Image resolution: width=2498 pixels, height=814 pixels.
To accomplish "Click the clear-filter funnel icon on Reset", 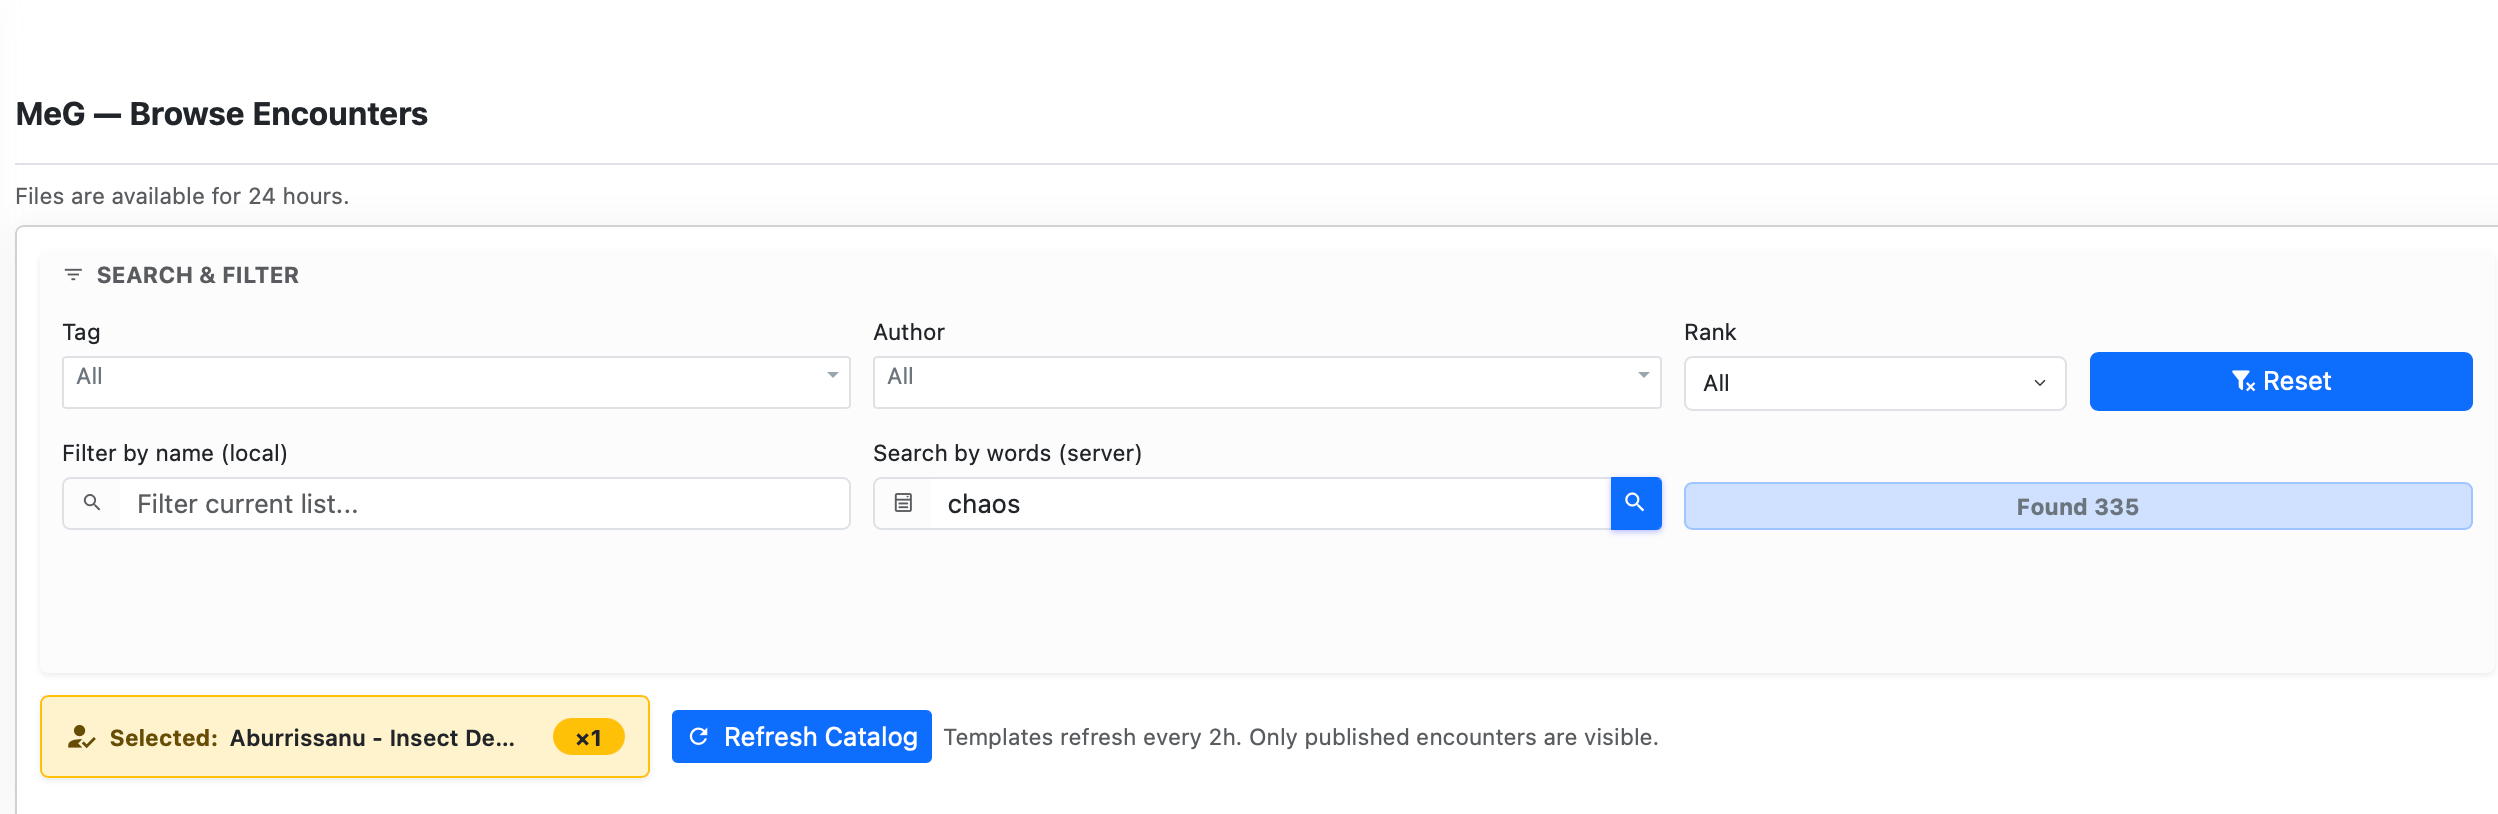I will coord(2242,381).
